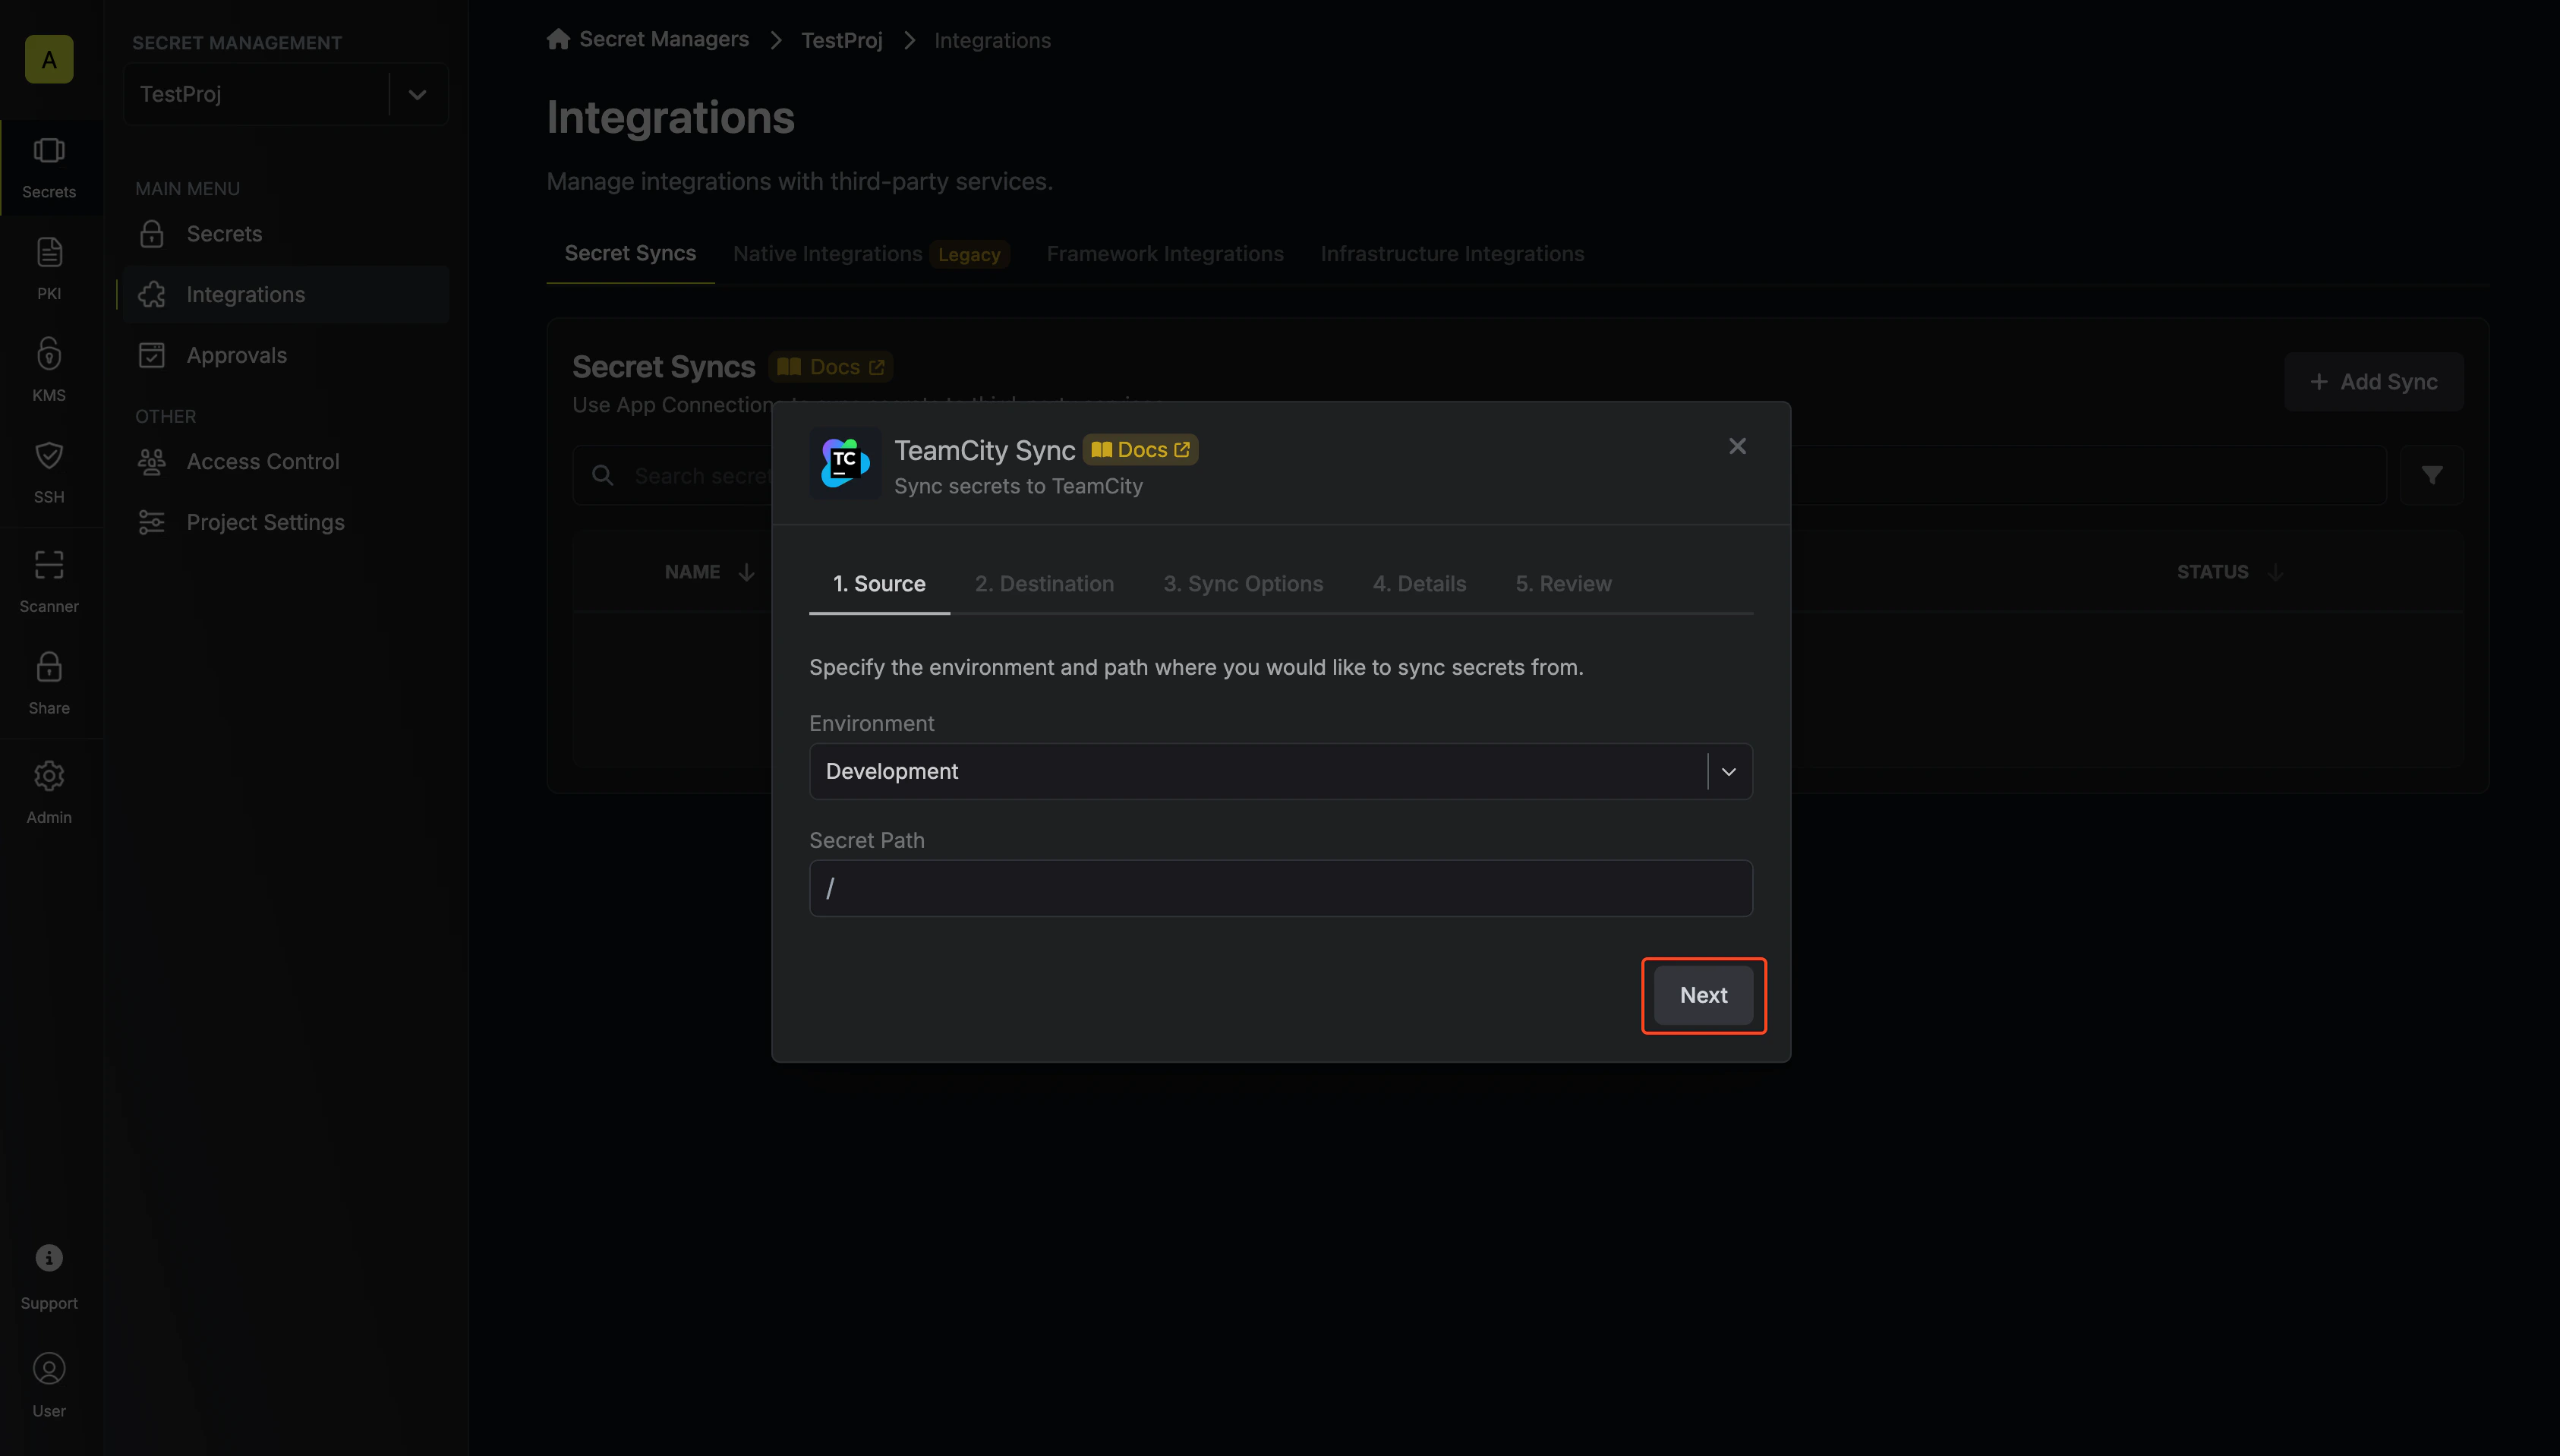Screen dimensions: 2560x1456
Task: Open Docs link in TeamCity Sync dialog
Action: click(x=1140, y=450)
